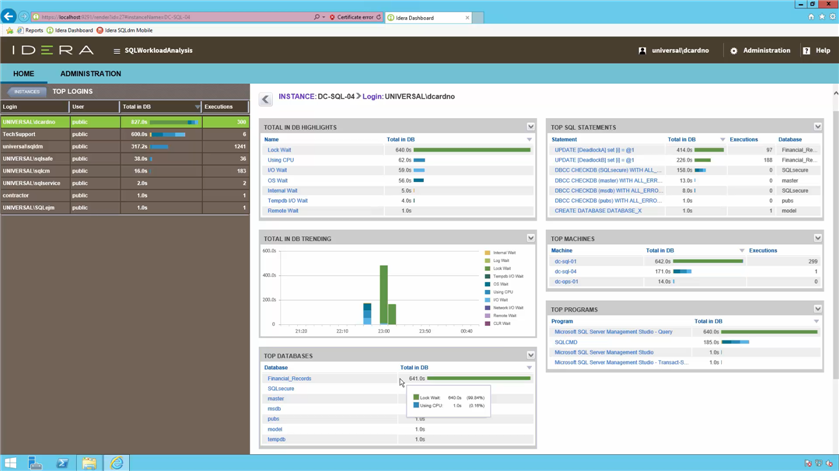
Task: Select the TOP LOGINS tab
Action: [x=72, y=92]
